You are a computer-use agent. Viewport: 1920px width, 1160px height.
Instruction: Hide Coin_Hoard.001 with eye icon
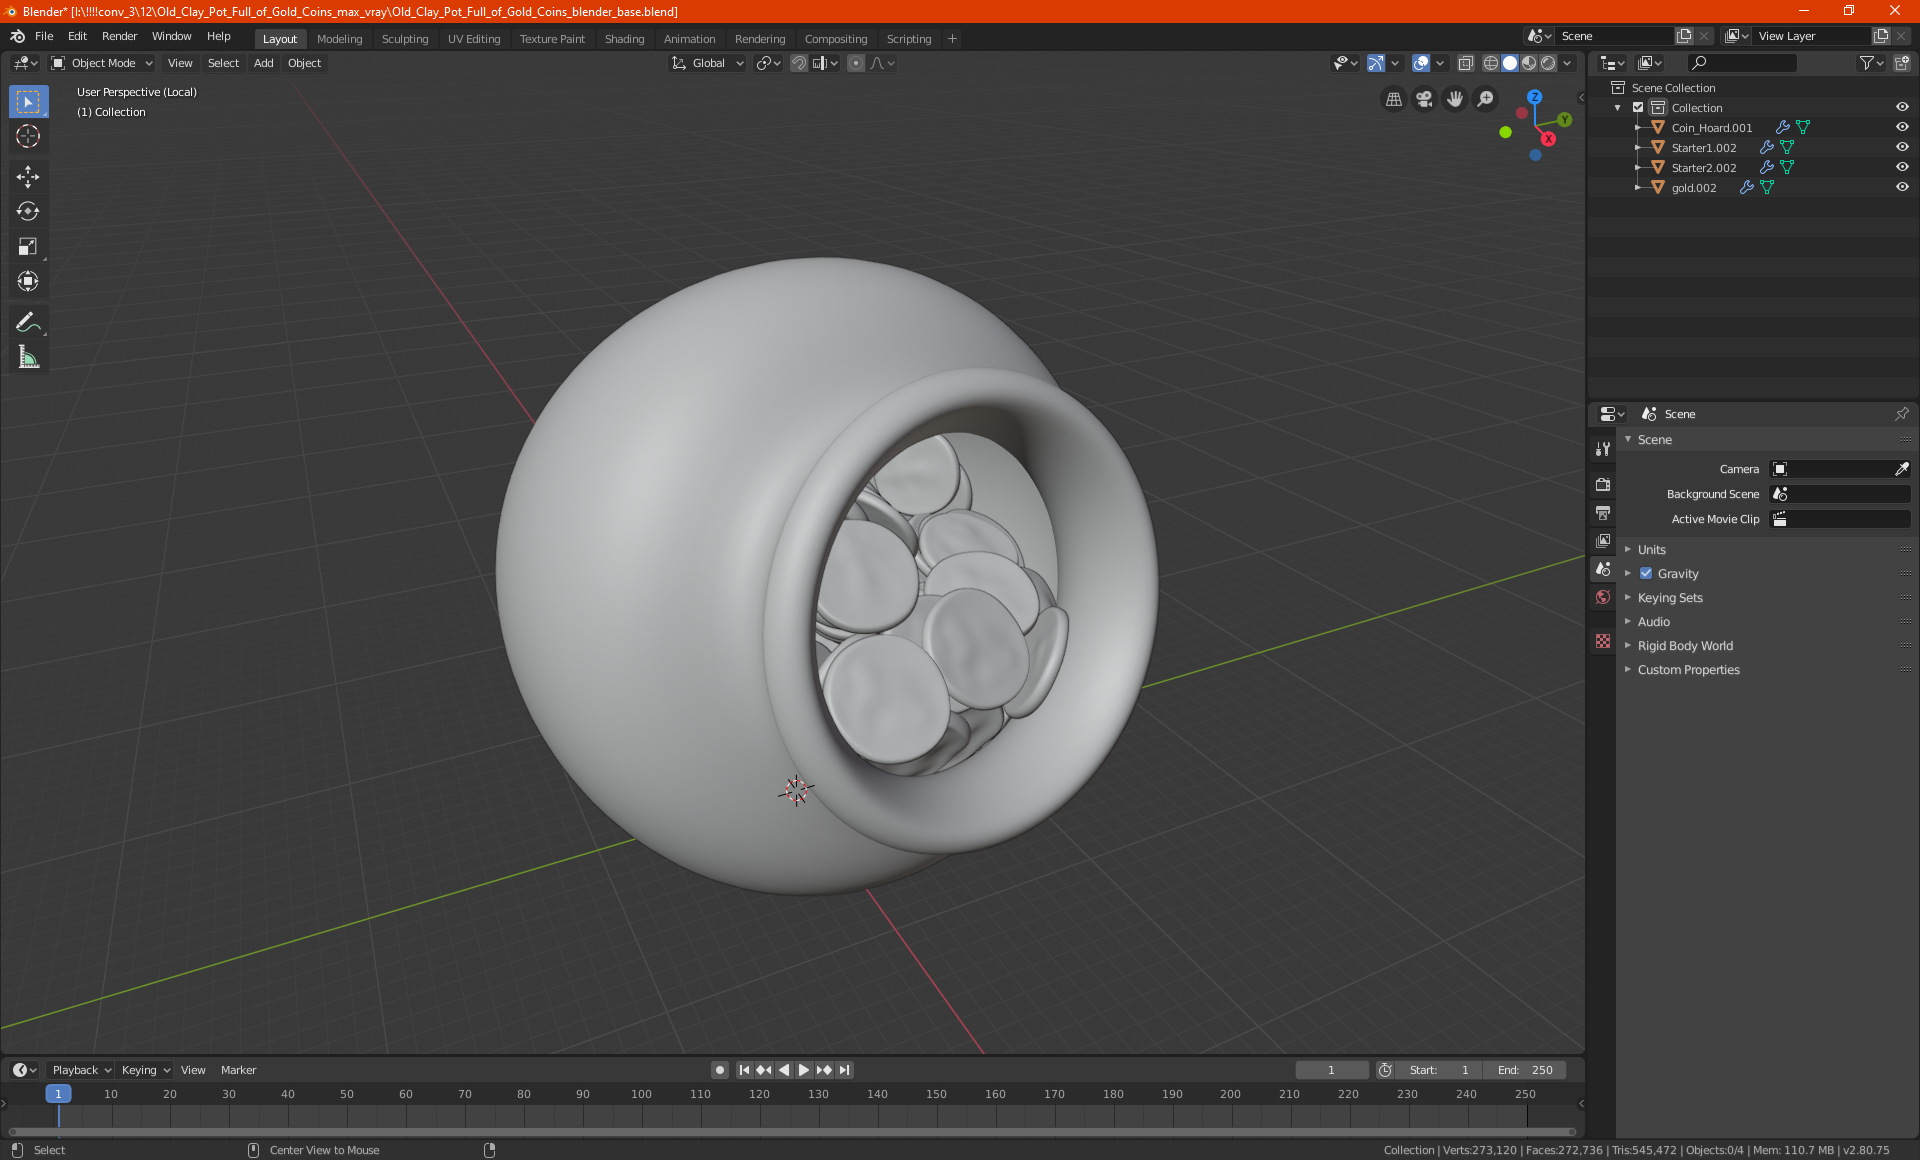1902,127
